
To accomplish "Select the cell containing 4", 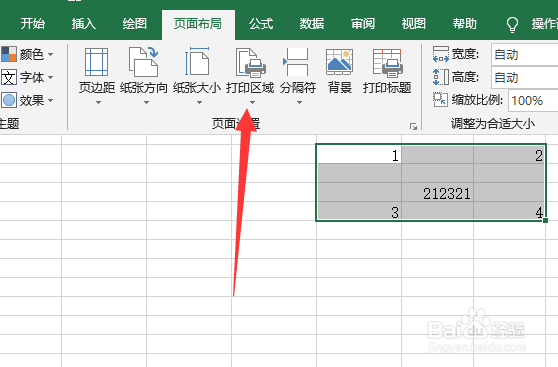I will click(x=509, y=211).
